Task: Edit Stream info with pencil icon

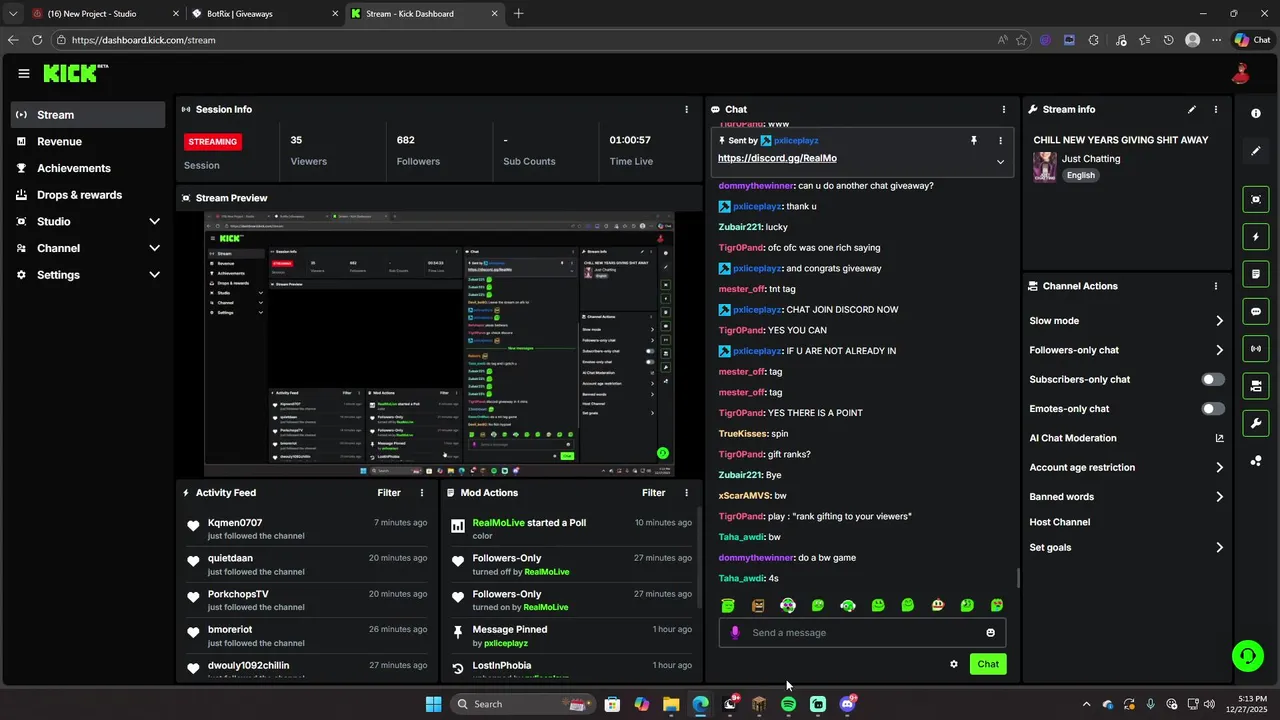Action: point(1191,109)
